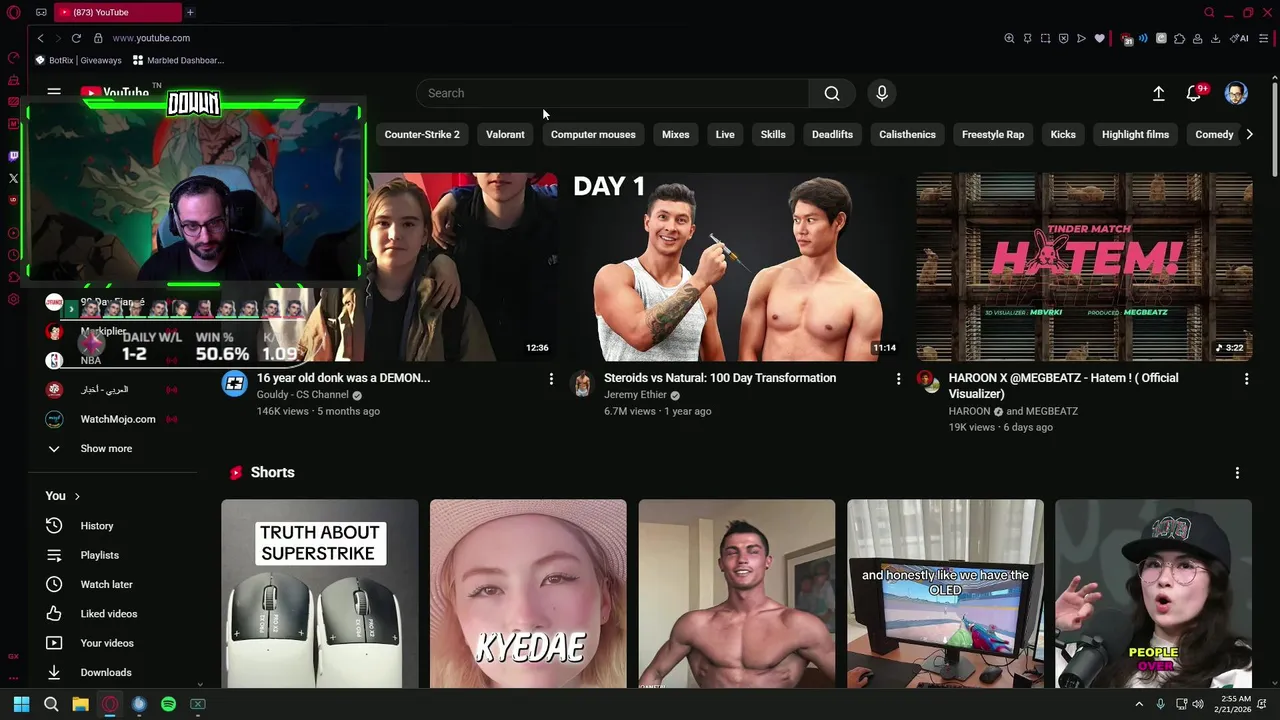Open the YouTube upload arrow icon
The height and width of the screenshot is (720, 1280).
click(1158, 93)
